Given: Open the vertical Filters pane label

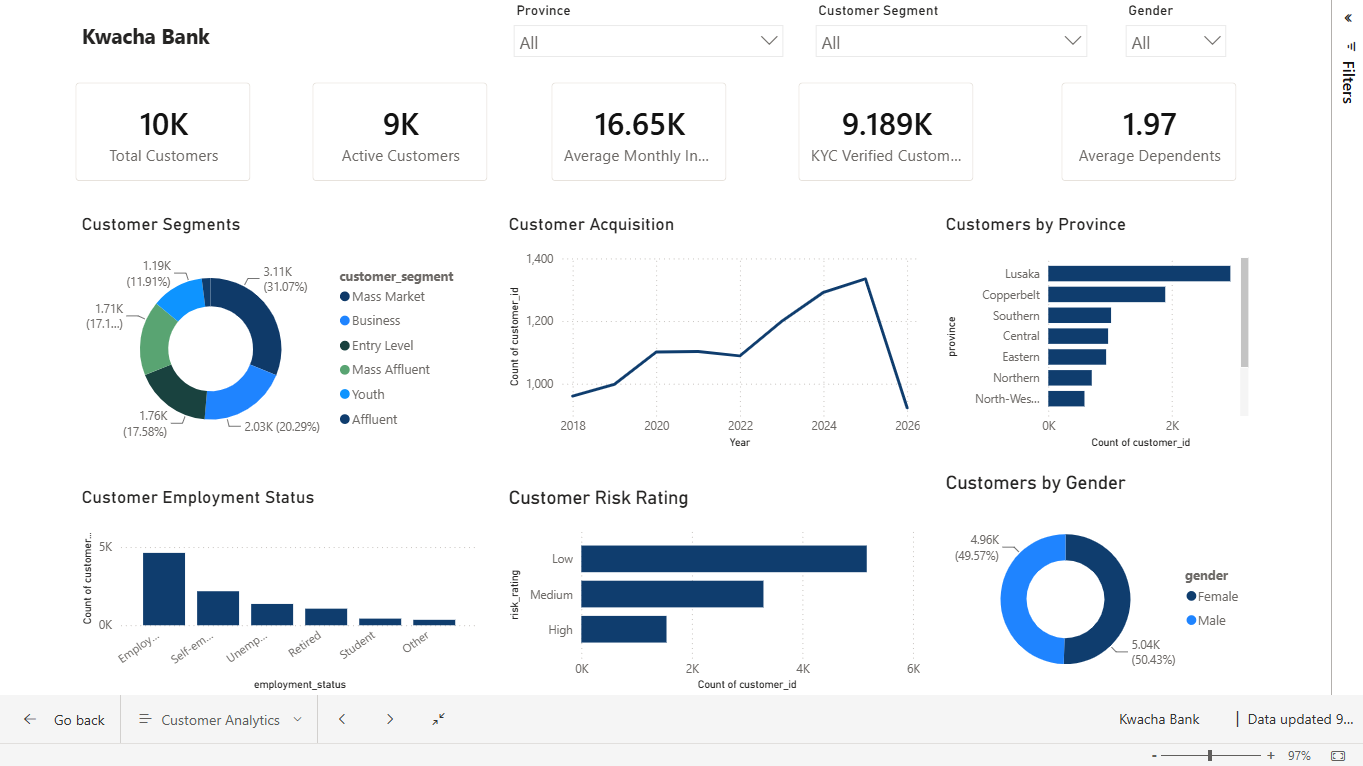Looking at the screenshot, I should (x=1347, y=83).
